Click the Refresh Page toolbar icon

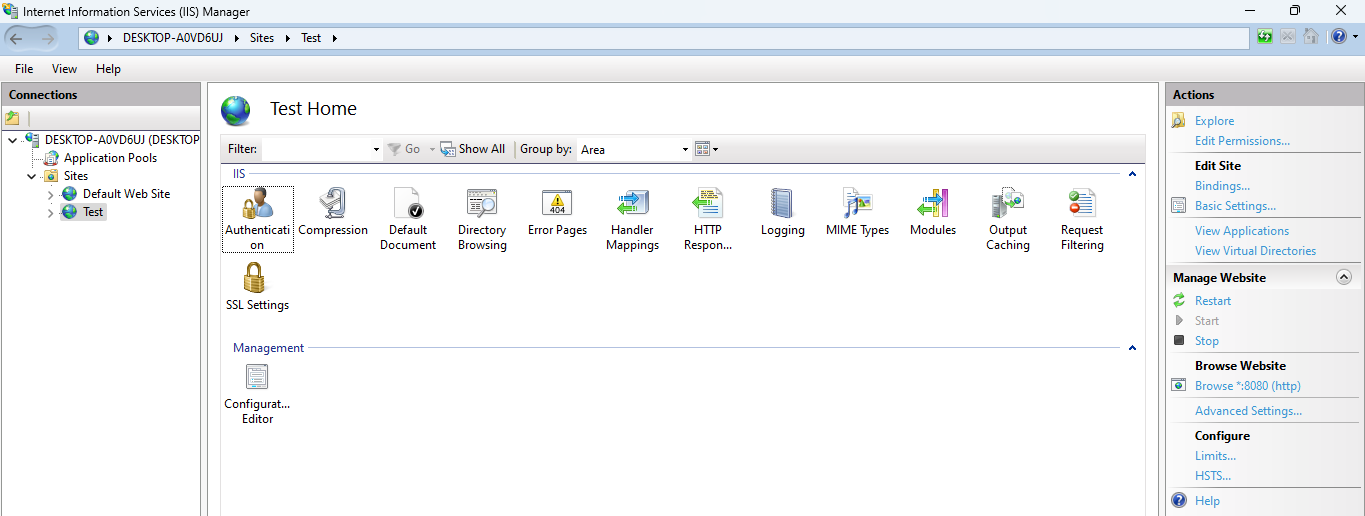coord(1266,37)
